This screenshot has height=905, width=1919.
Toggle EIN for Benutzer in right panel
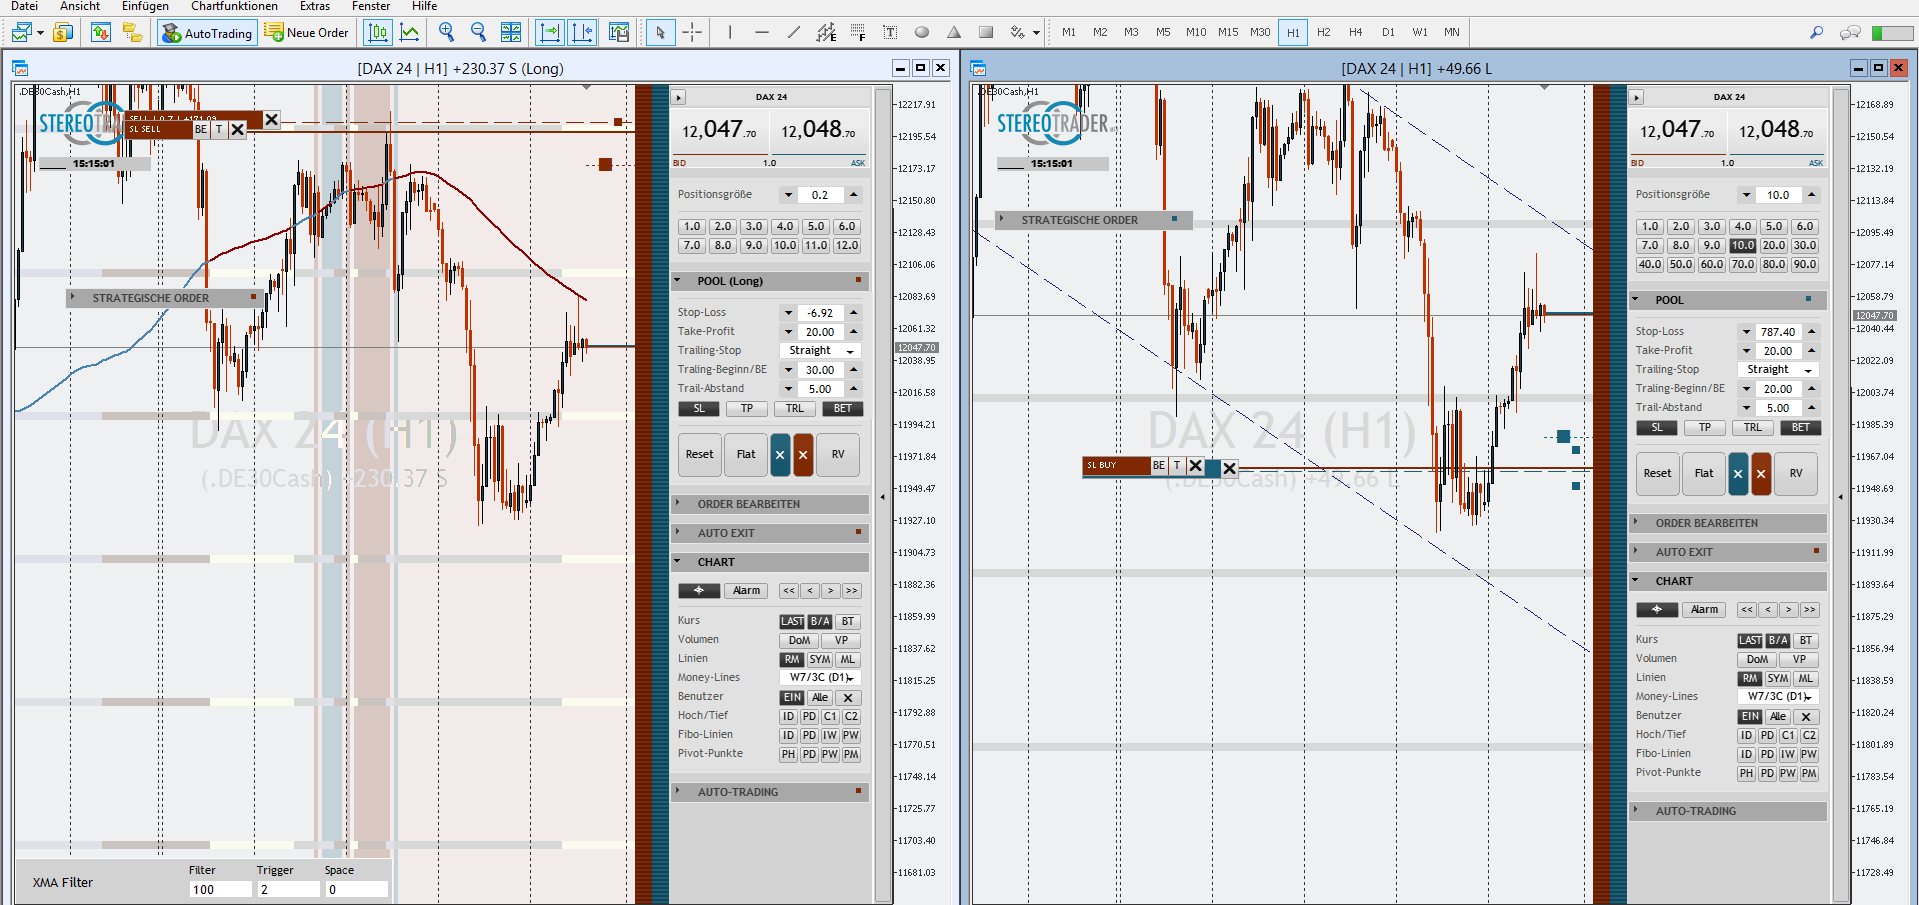tap(1748, 716)
